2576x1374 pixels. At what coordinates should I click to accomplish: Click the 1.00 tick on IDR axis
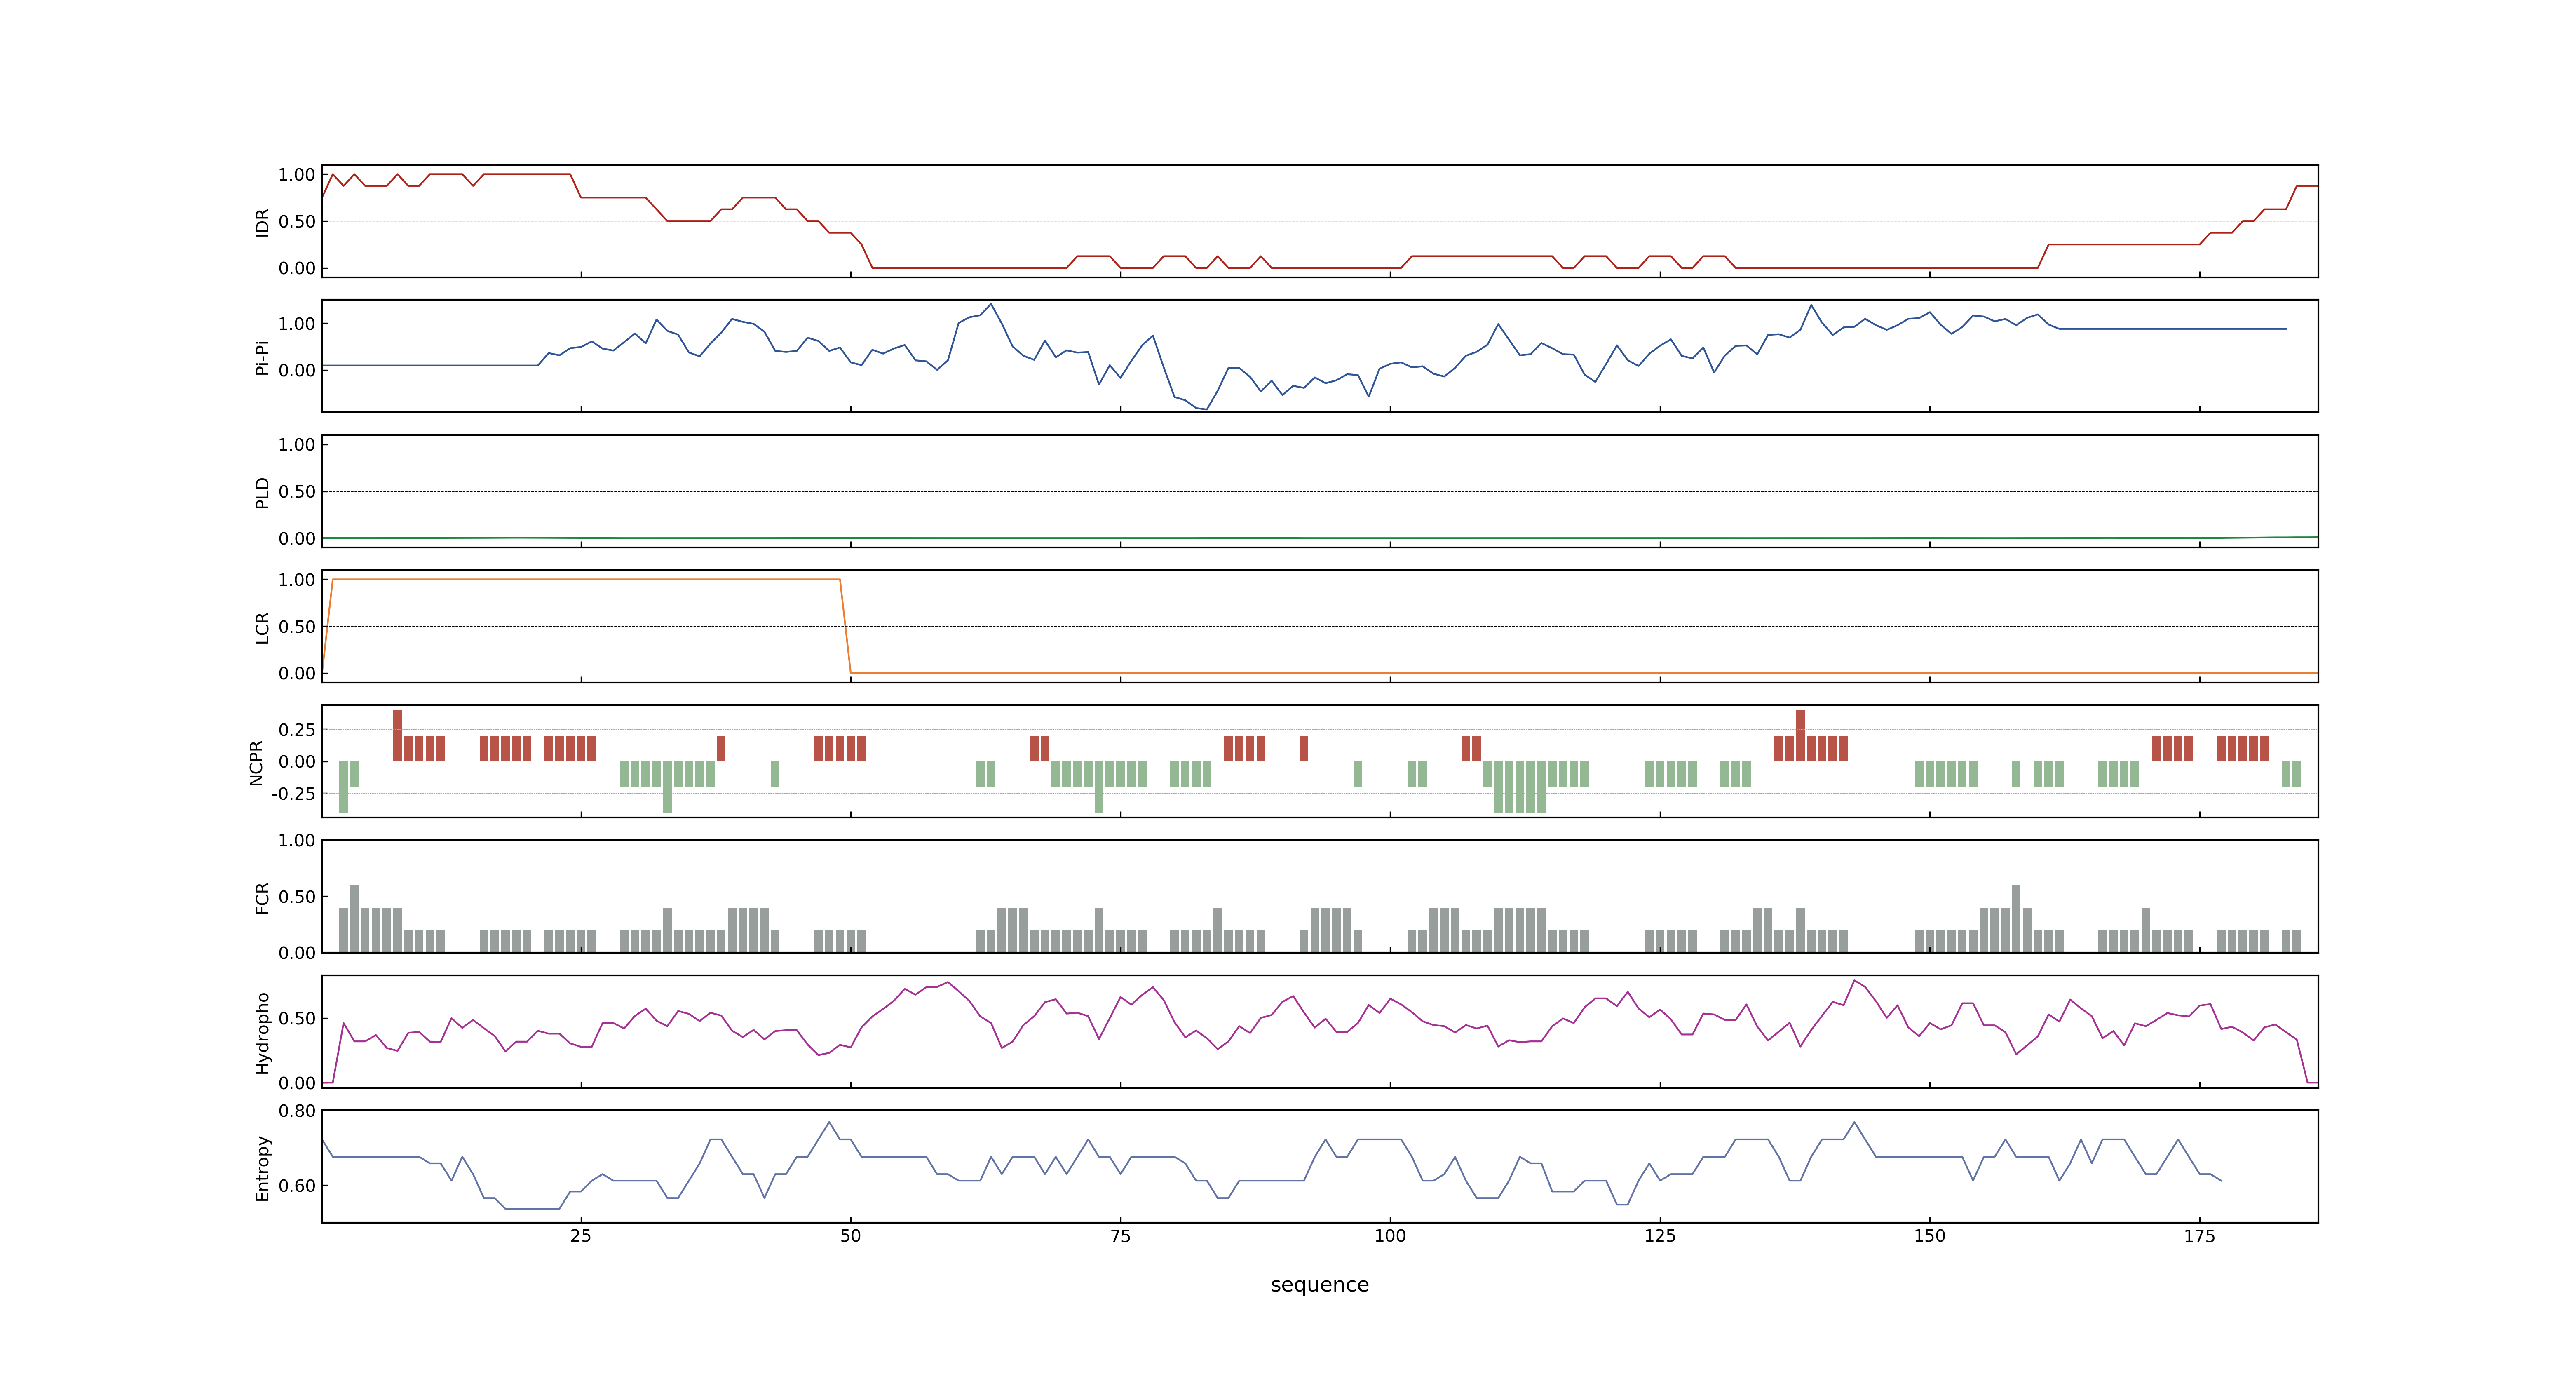[297, 175]
